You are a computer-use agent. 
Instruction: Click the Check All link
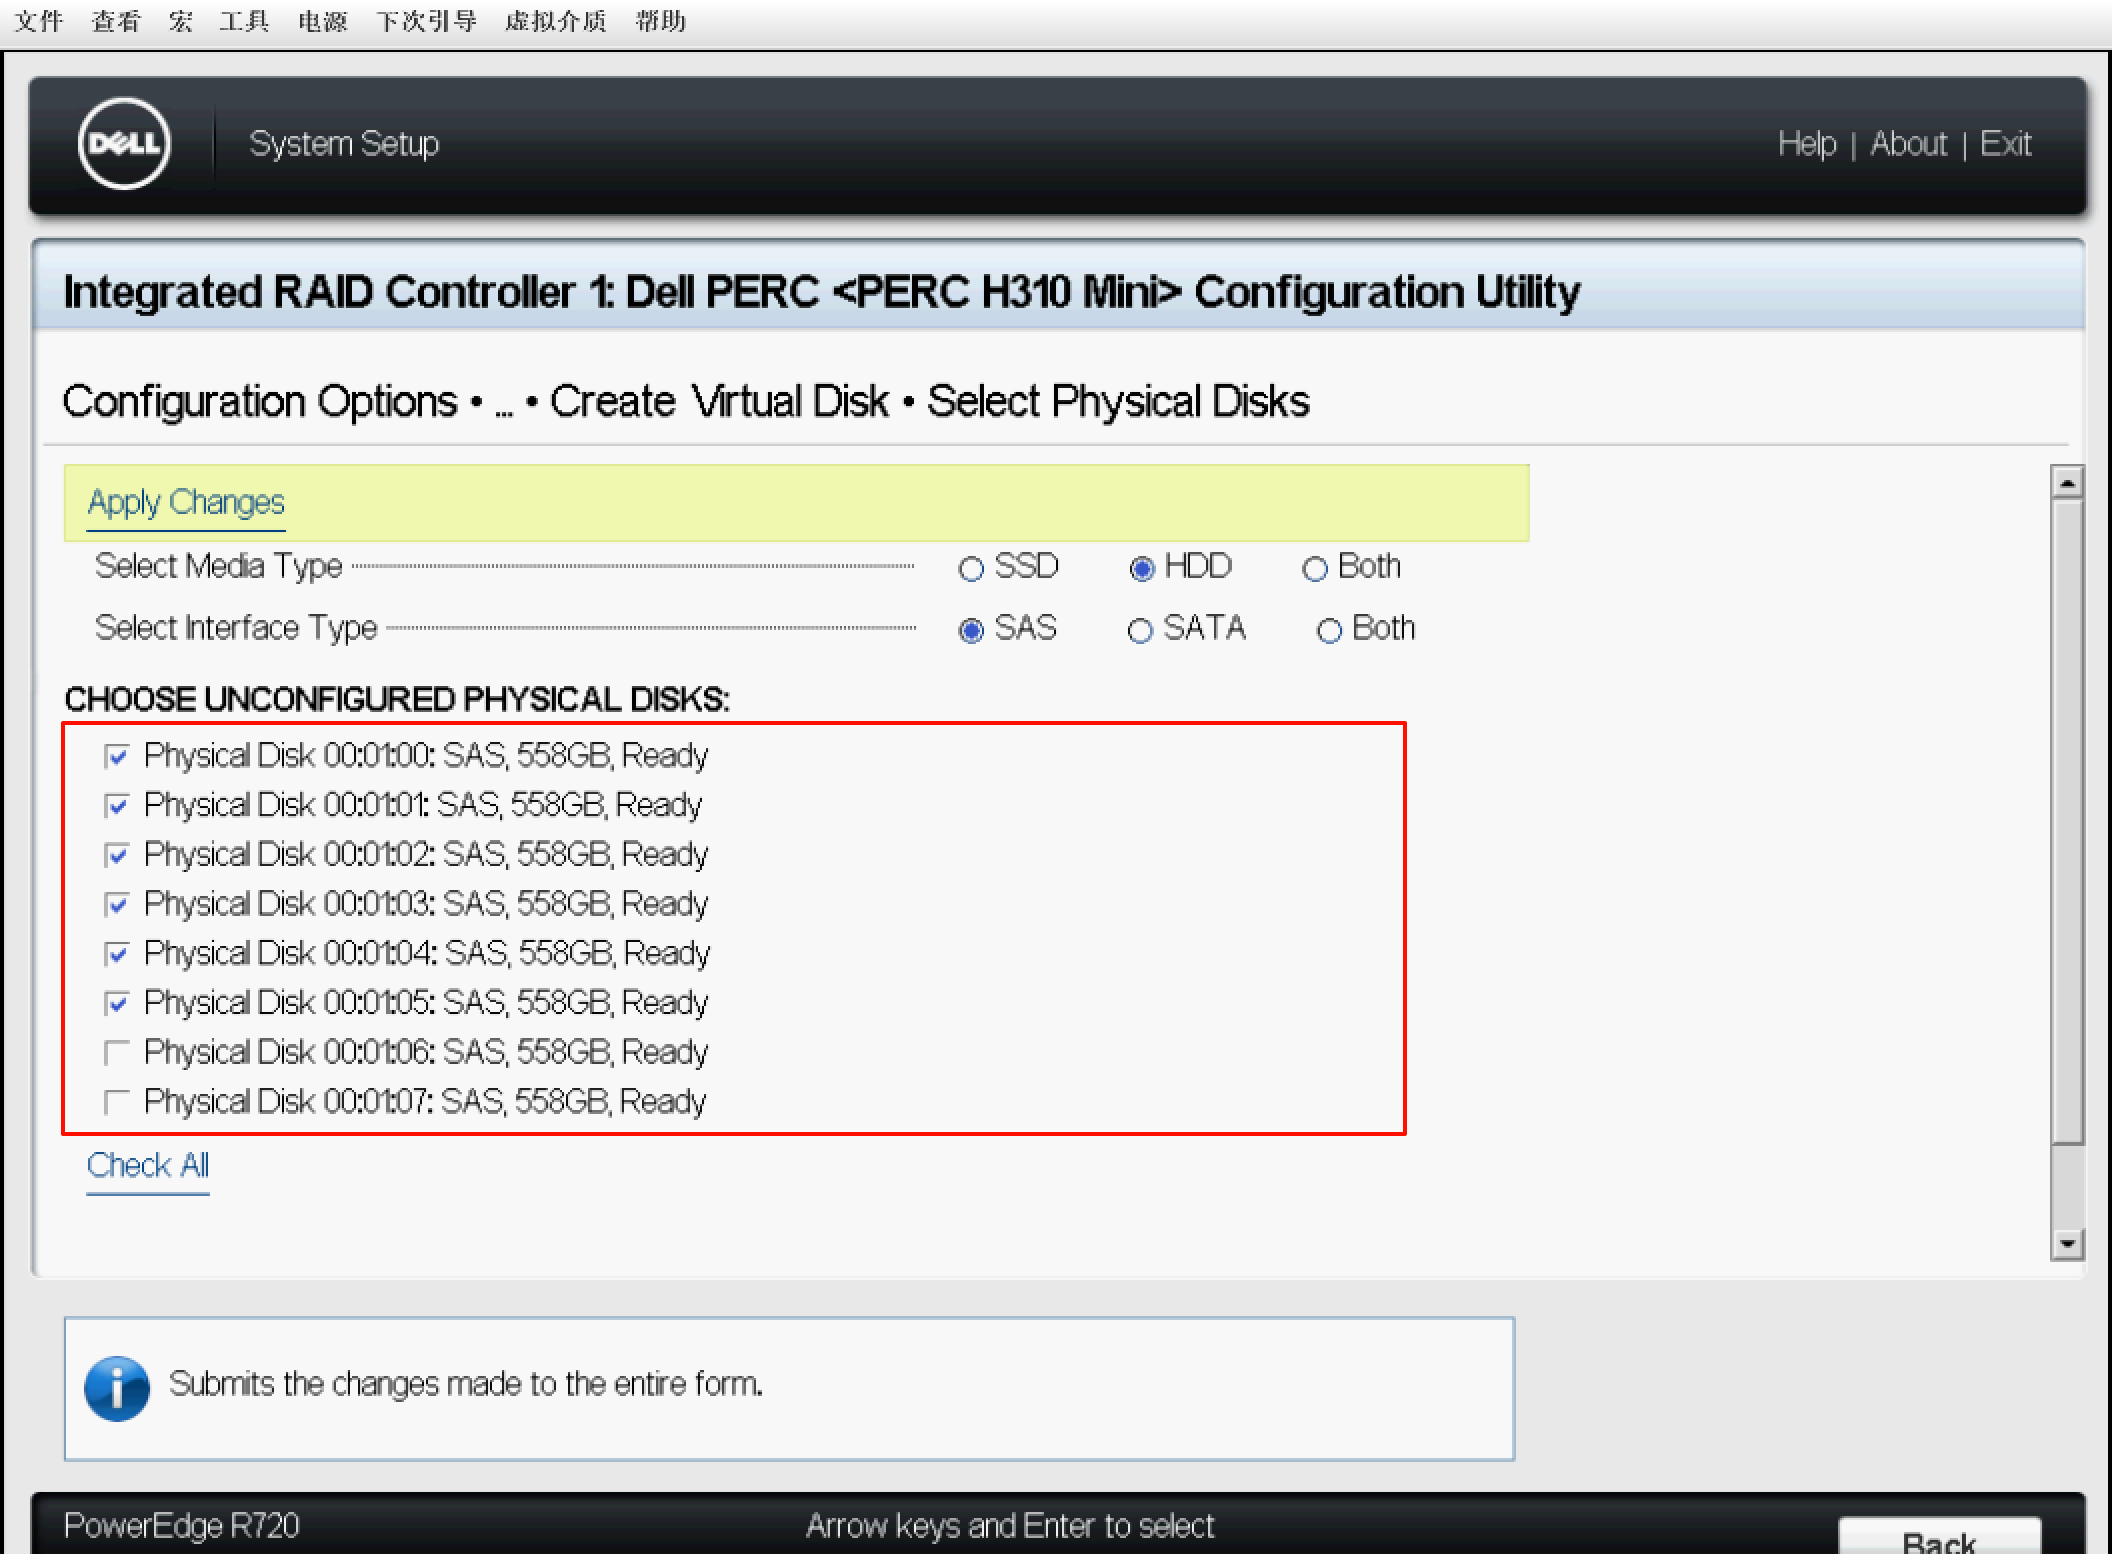coord(148,1166)
